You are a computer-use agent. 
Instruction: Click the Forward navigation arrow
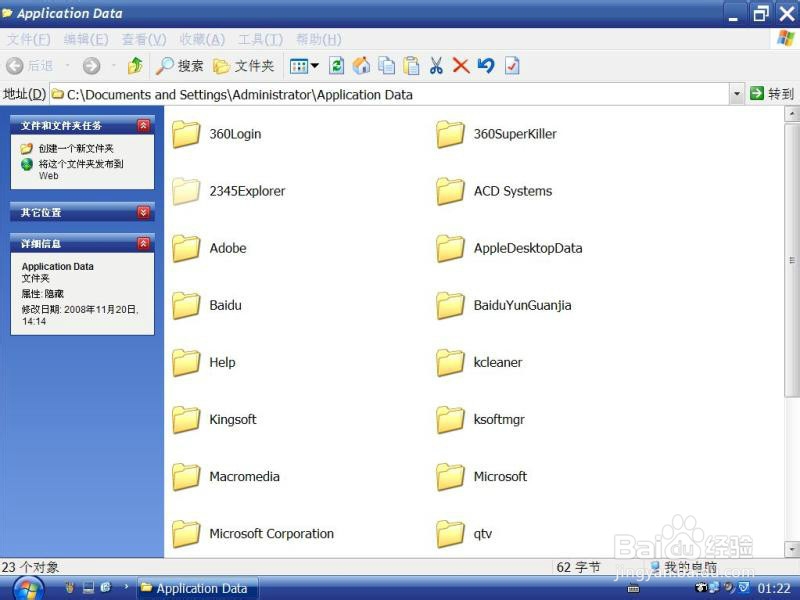[x=92, y=66]
